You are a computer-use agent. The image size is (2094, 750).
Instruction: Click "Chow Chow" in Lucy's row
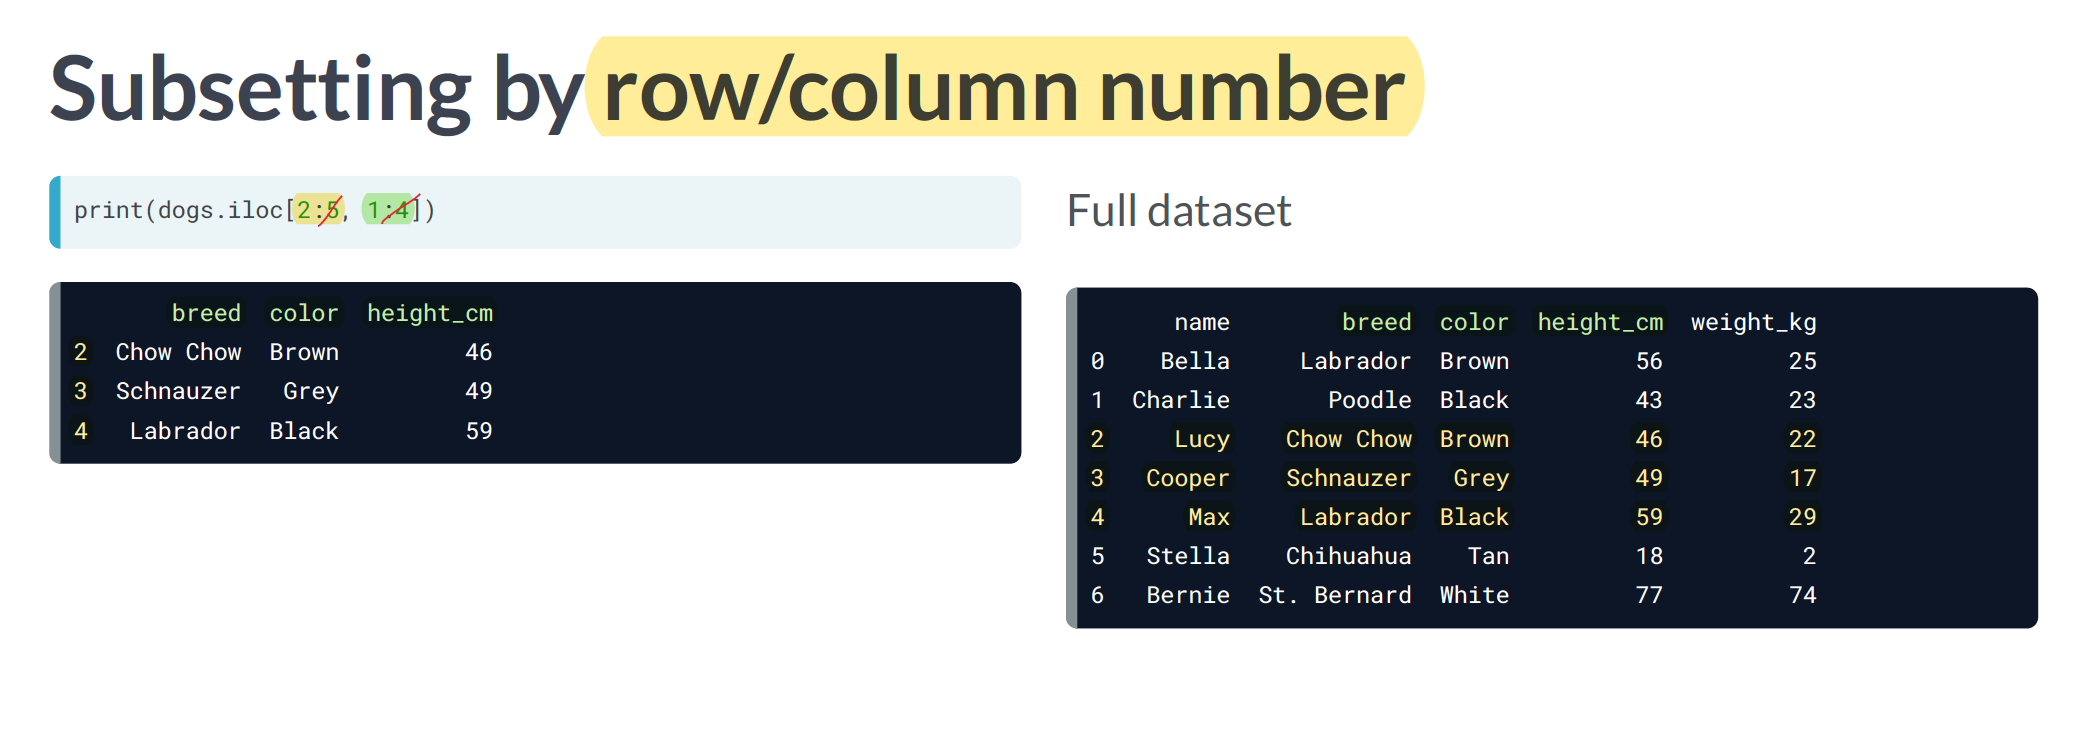pos(1349,439)
